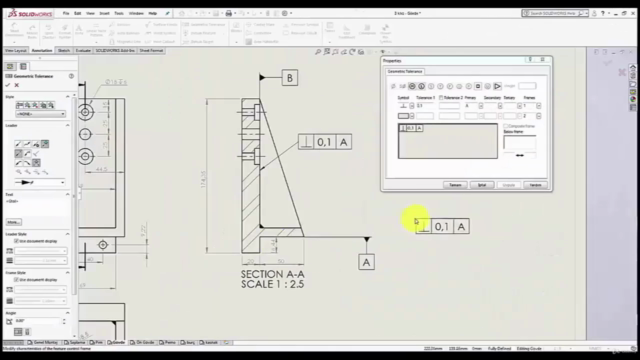Open help for the Geometric Tolerance panel
Image resolution: width=640 pixels, height=360 pixels.
tap(71, 76)
